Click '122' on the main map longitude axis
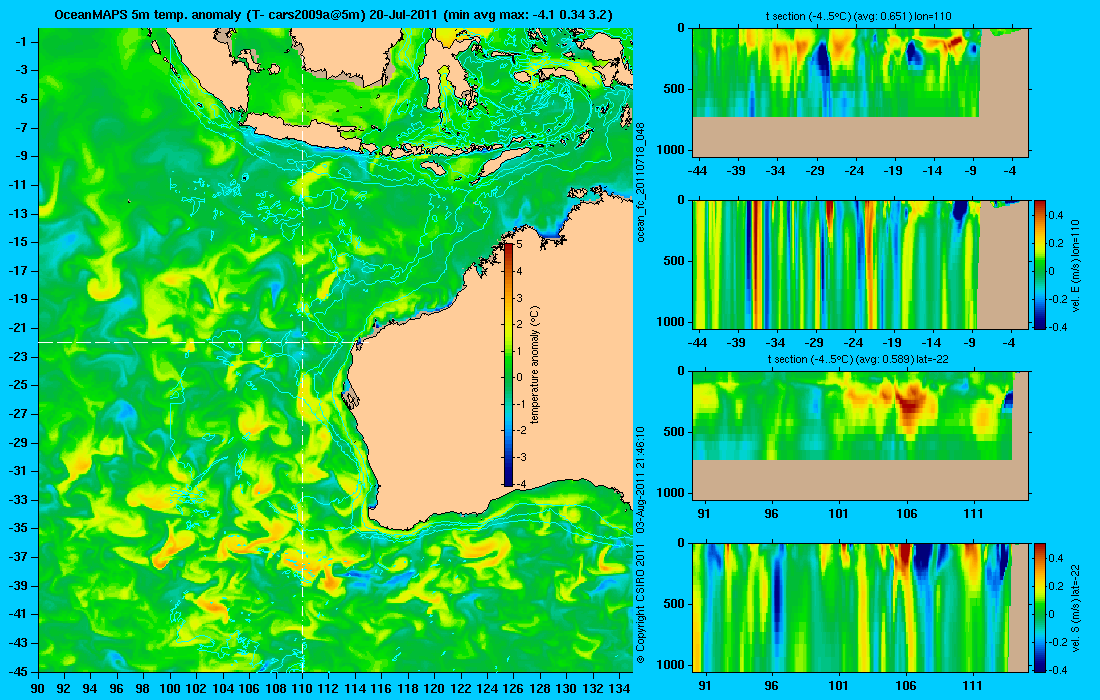Image resolution: width=1100 pixels, height=700 pixels. 460,688
